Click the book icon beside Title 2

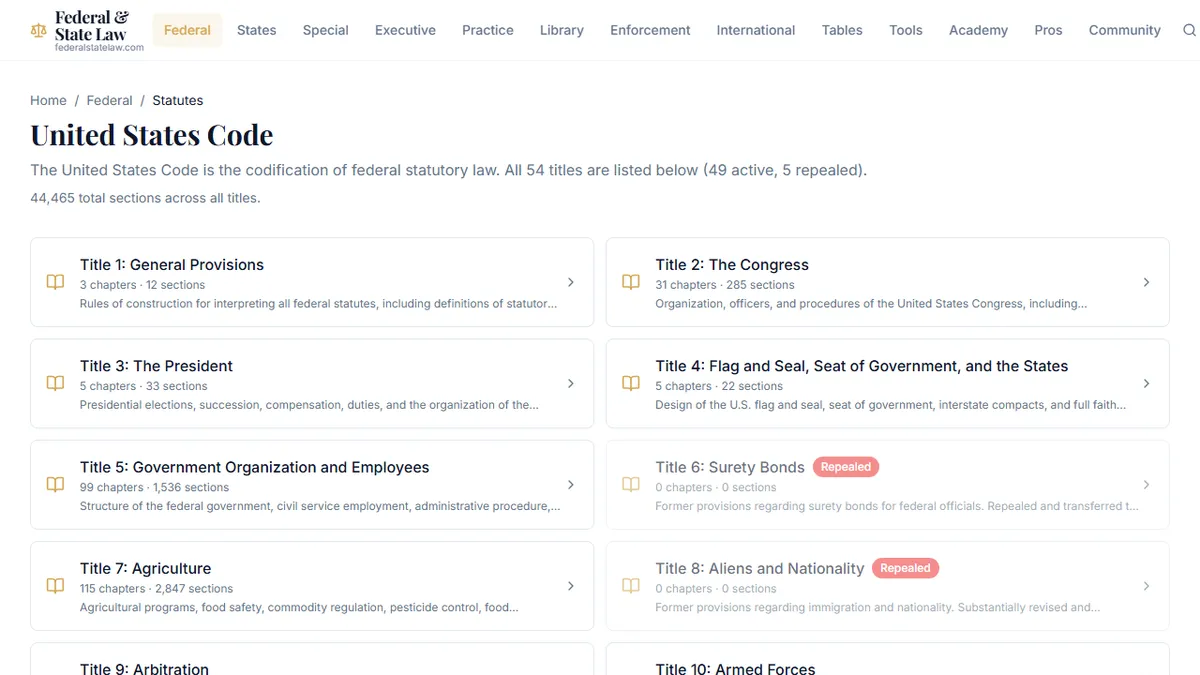631,282
